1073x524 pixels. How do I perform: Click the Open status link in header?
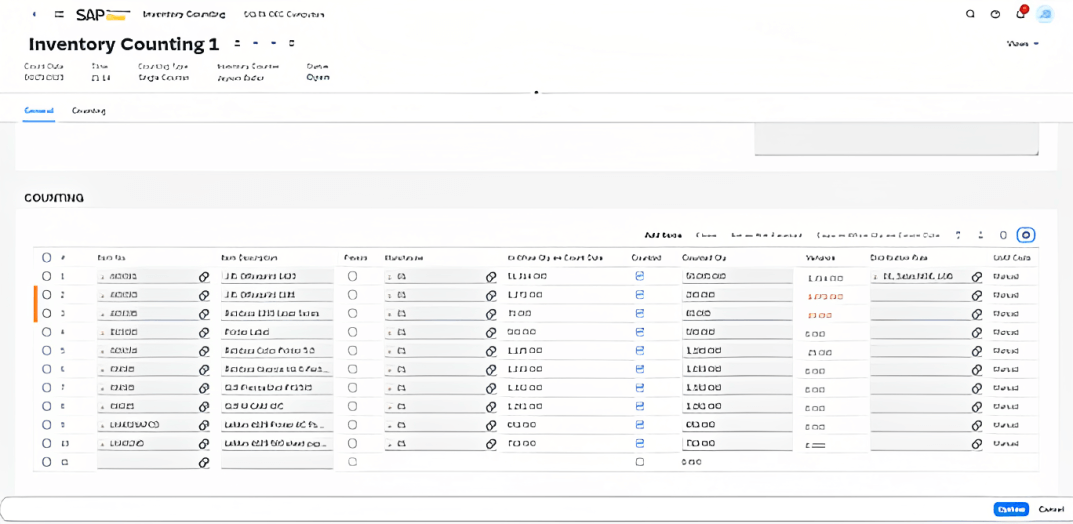[x=318, y=78]
